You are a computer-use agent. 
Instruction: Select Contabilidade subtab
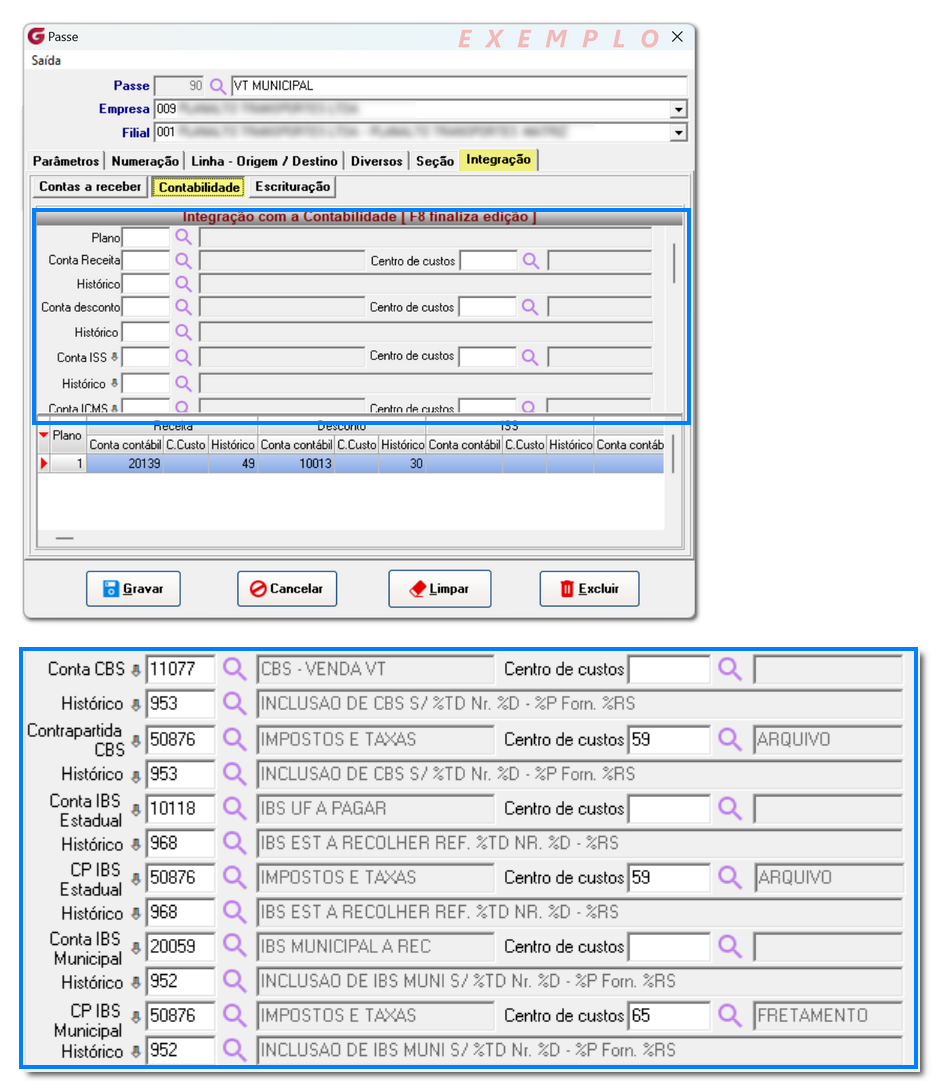click(x=199, y=187)
